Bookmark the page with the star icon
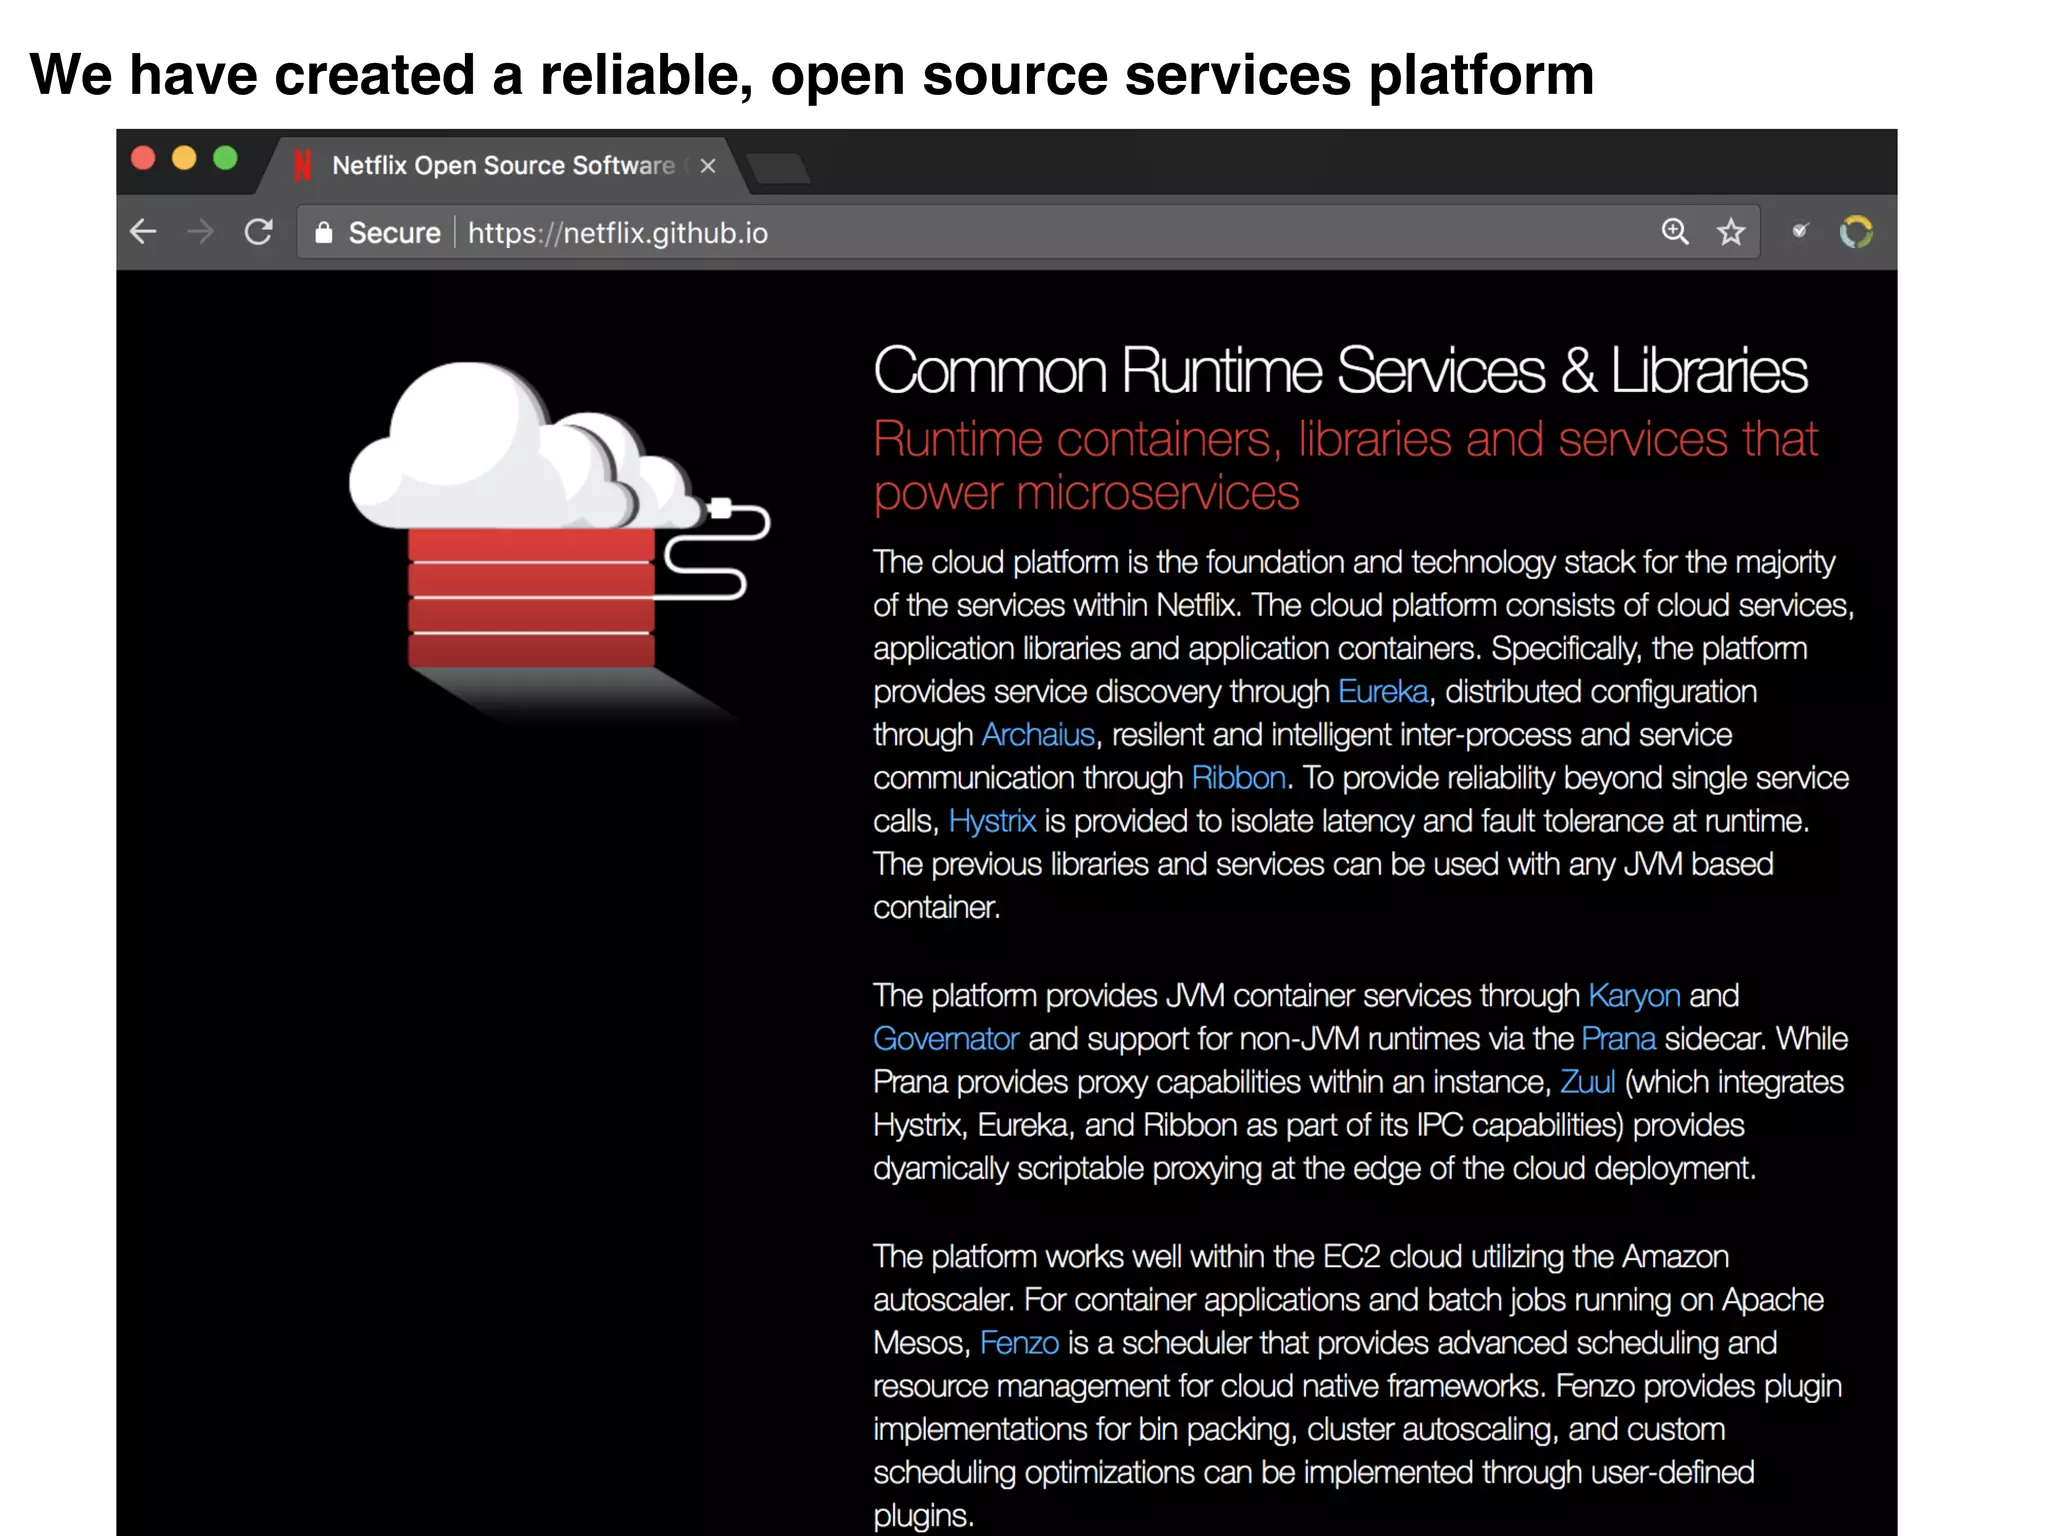The height and width of the screenshot is (1536, 2048). (x=1731, y=233)
